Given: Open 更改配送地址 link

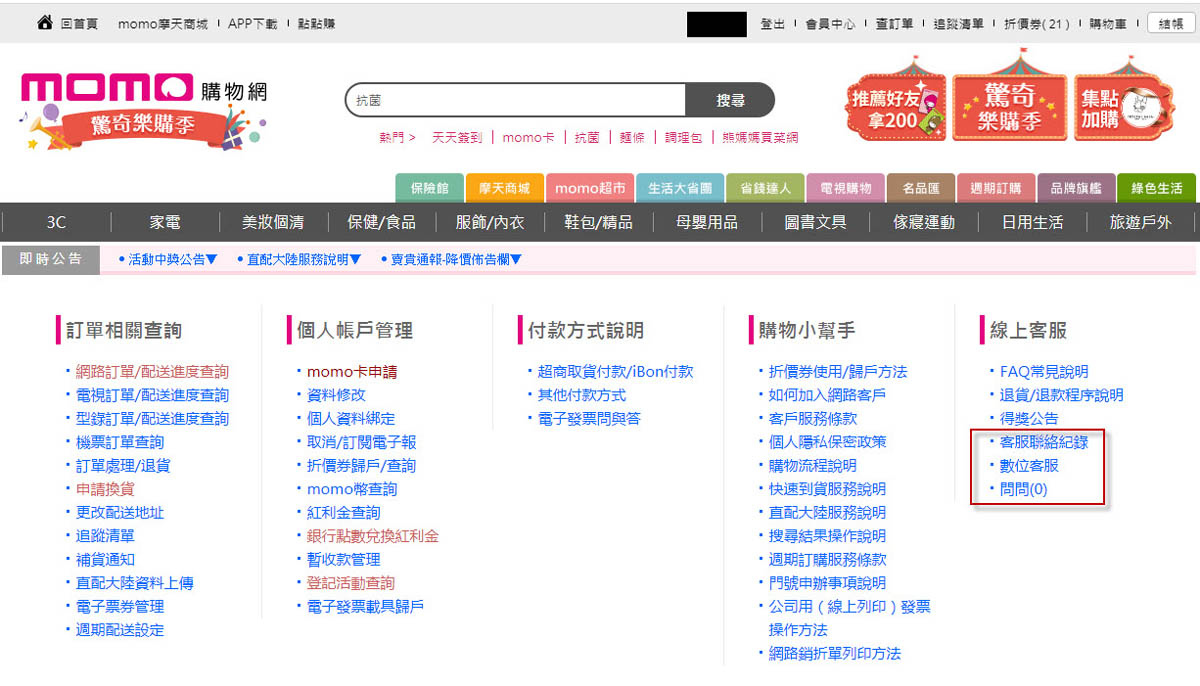Looking at the screenshot, I should (120, 513).
